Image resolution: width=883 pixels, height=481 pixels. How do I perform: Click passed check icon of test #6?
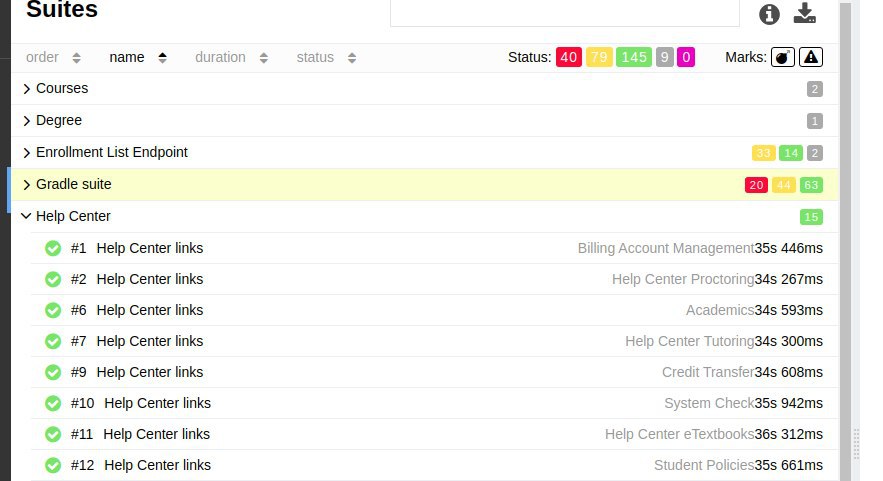53,310
